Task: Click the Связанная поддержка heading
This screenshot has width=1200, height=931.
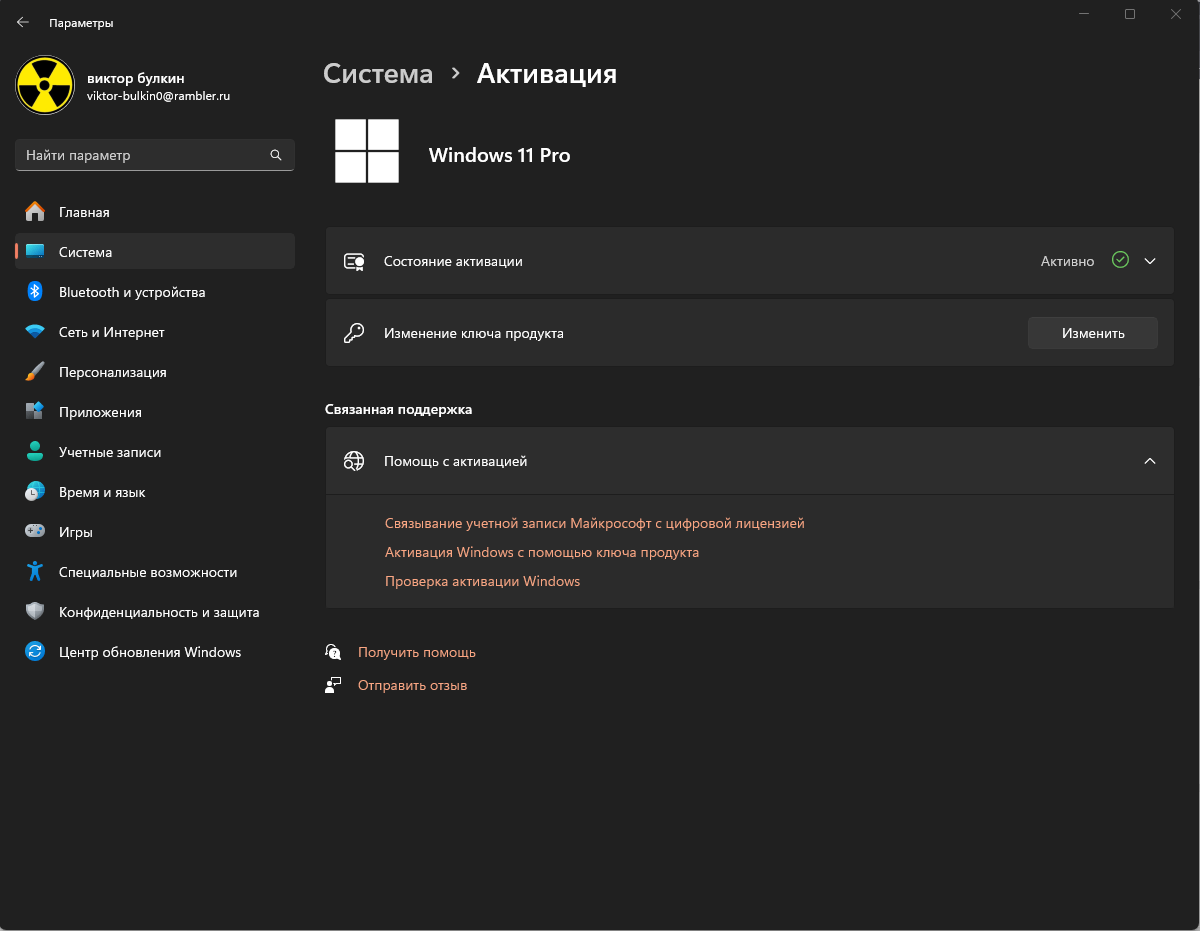Action: point(399,409)
